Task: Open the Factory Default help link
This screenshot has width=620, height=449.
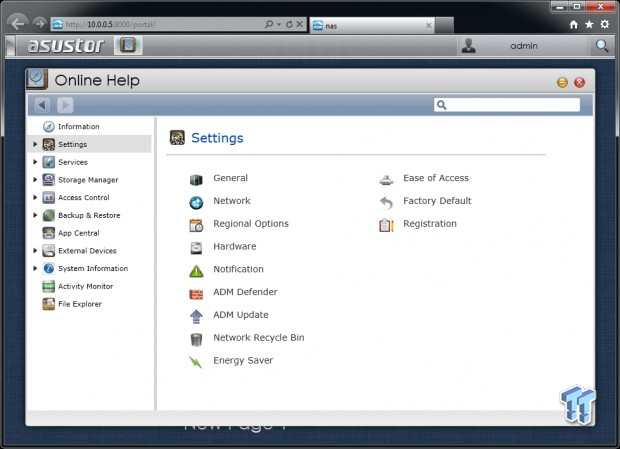Action: coord(437,201)
